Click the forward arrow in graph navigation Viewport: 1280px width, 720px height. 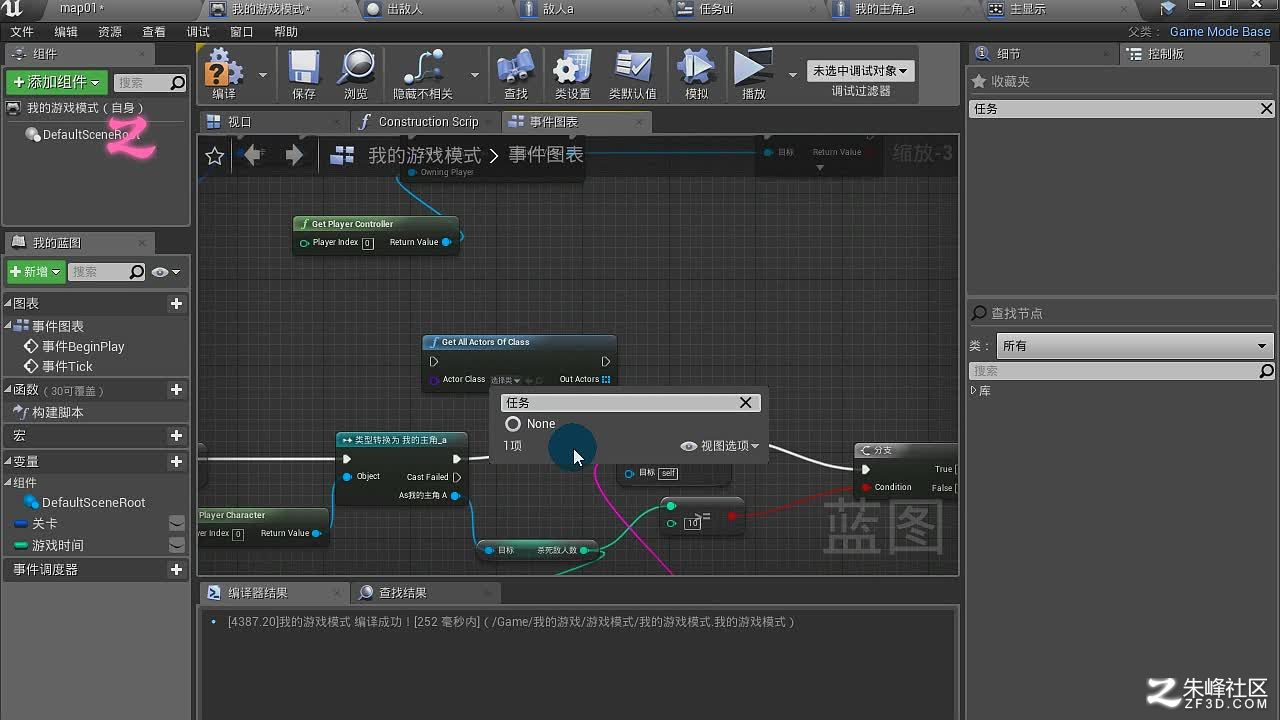pos(294,155)
